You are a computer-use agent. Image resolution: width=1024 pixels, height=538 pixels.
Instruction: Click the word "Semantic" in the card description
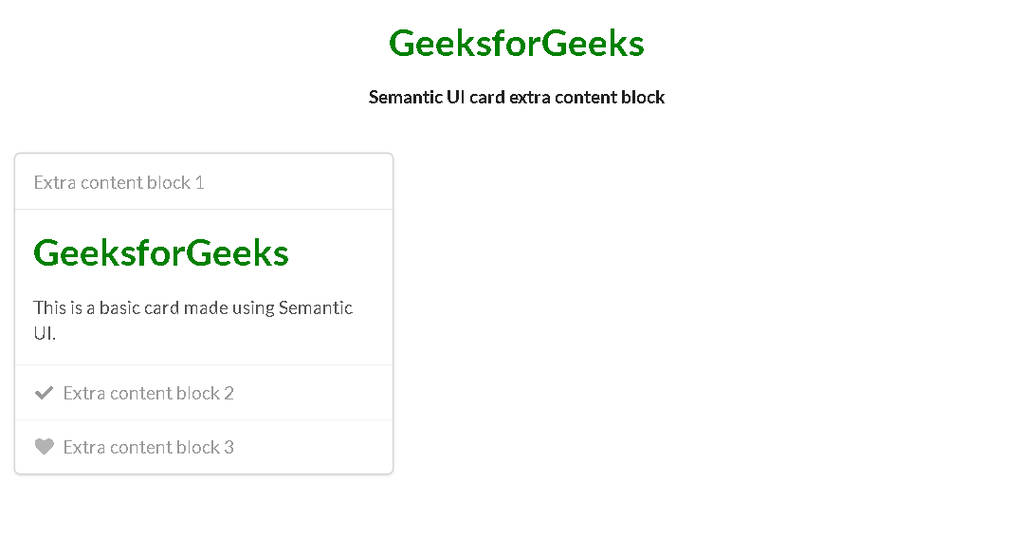point(316,307)
